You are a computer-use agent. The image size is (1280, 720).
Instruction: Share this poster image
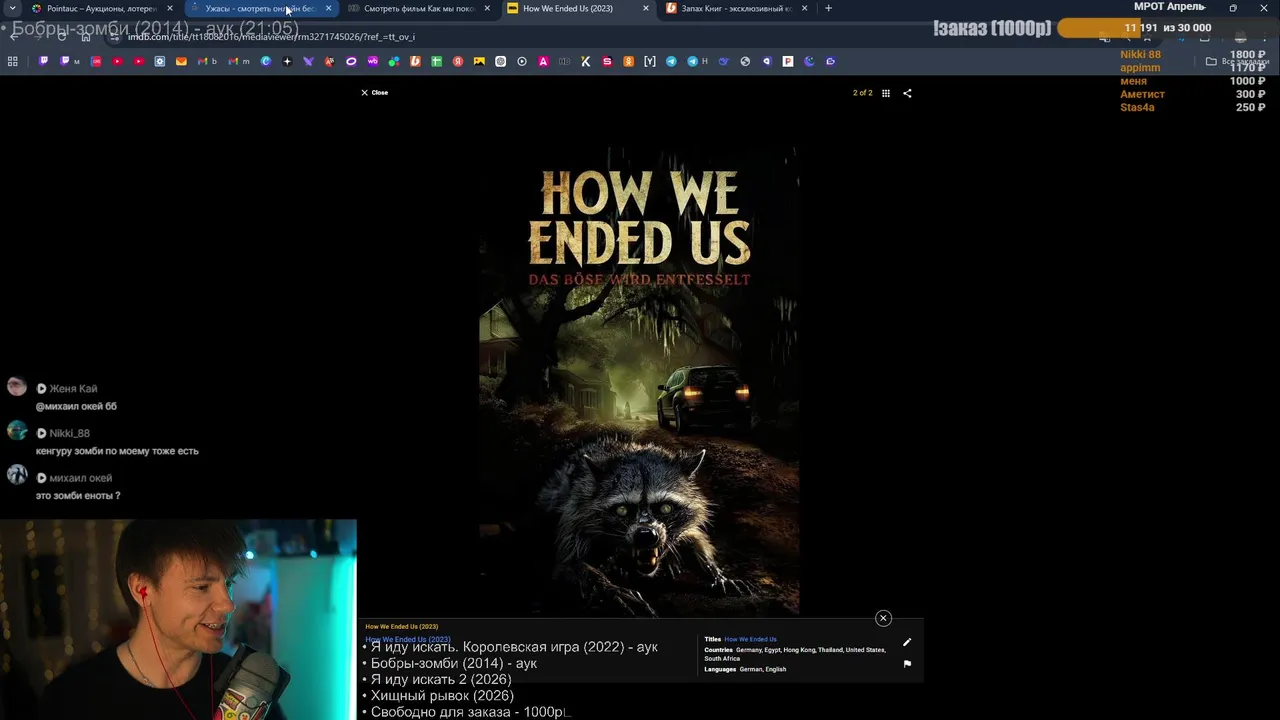907,93
